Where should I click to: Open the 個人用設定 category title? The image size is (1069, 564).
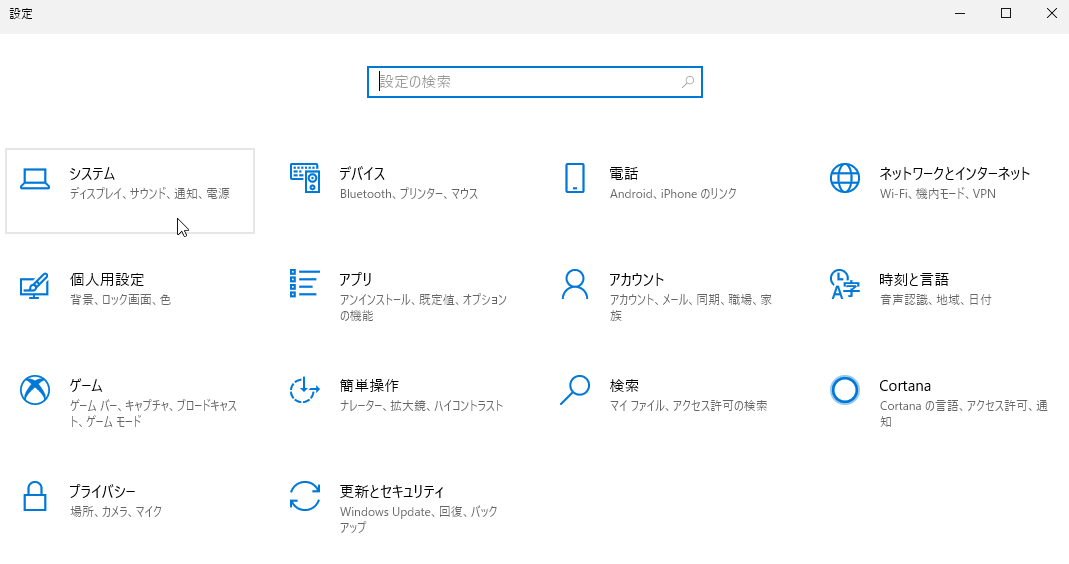point(107,280)
